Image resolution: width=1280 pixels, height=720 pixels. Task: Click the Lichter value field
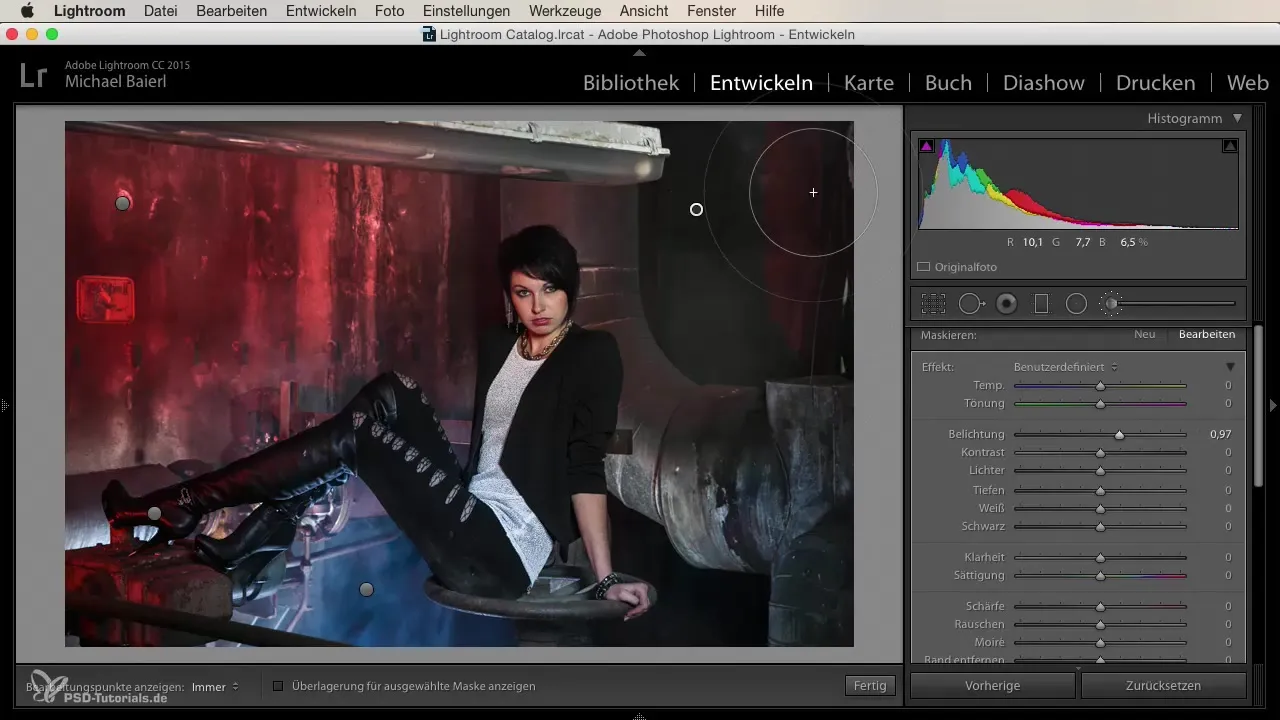[x=1227, y=471]
